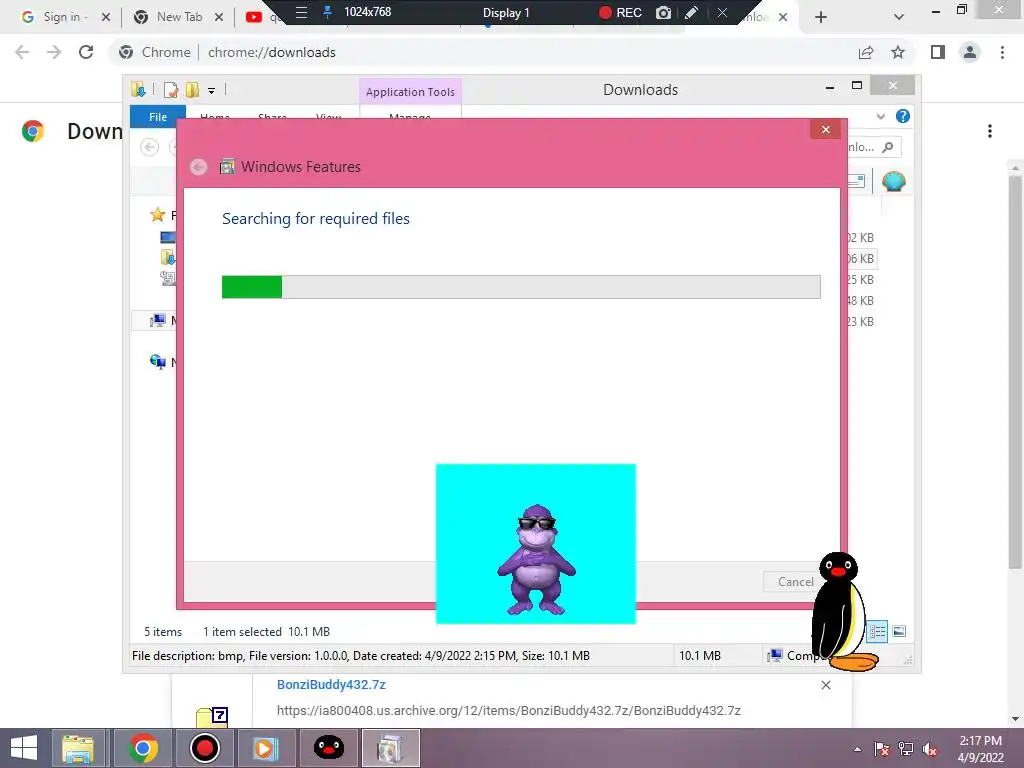Click the 7z file icon in downloads

pos(212,717)
